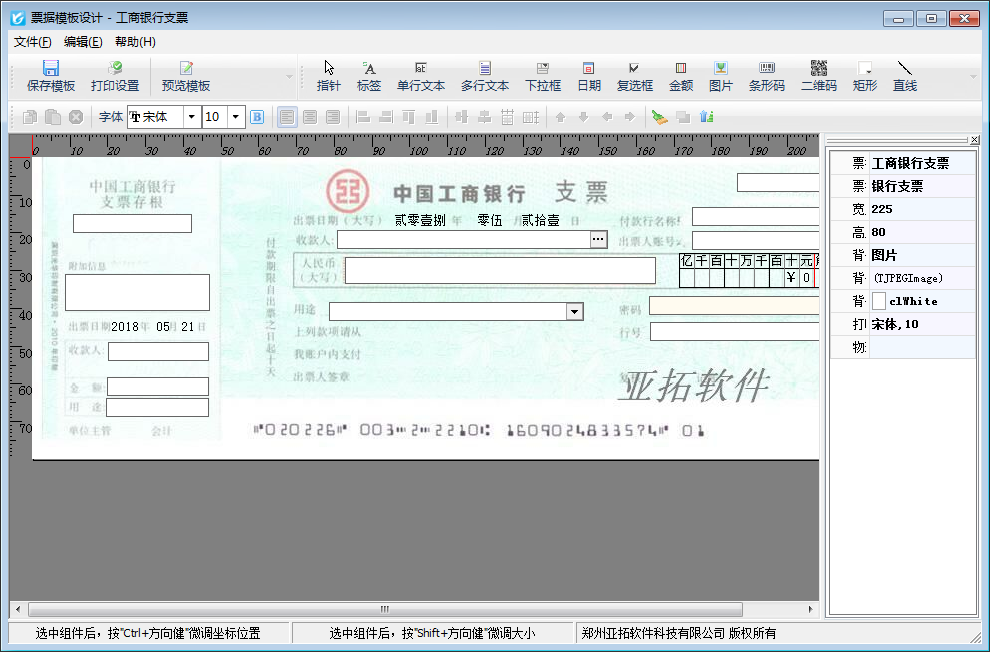Select the 单行文本 single-line text tool
Screen dimensions: 990x652
coord(420,76)
